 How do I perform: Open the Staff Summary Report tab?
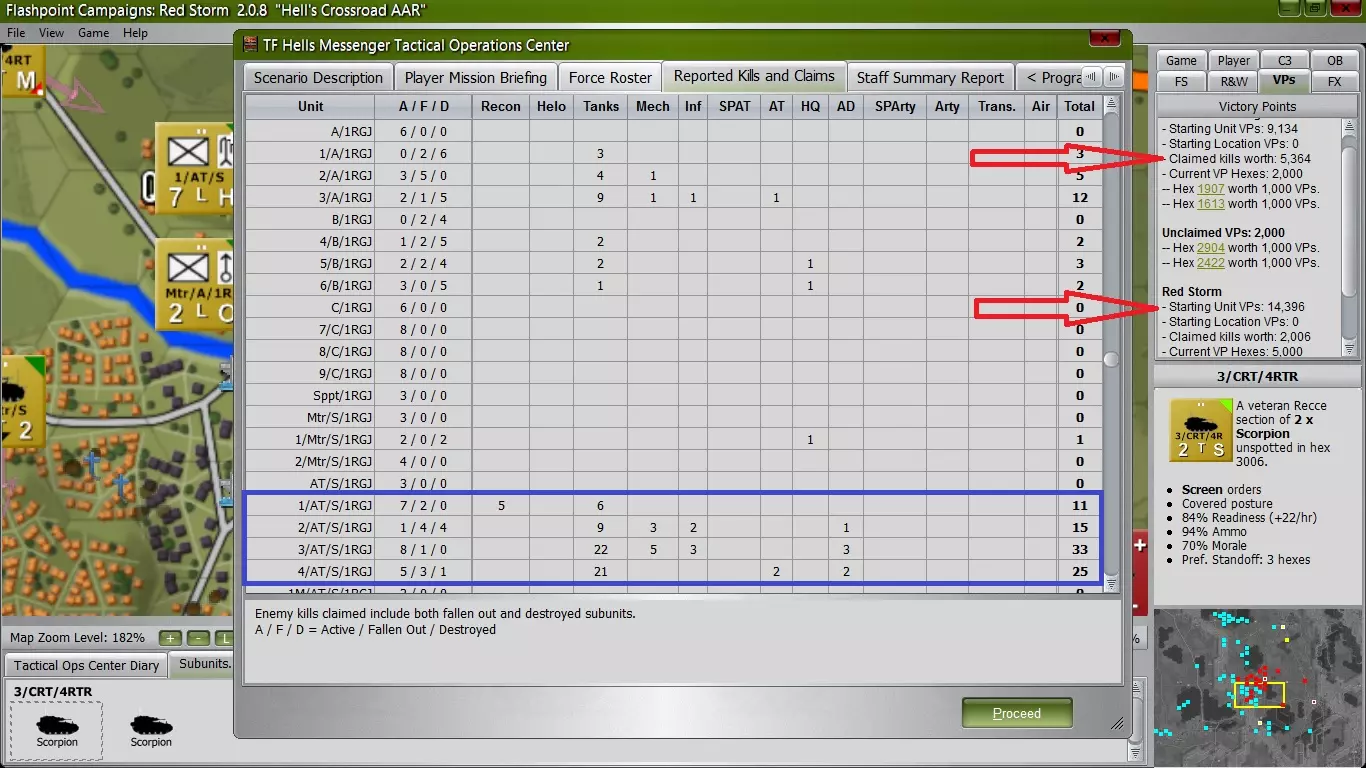click(930, 77)
